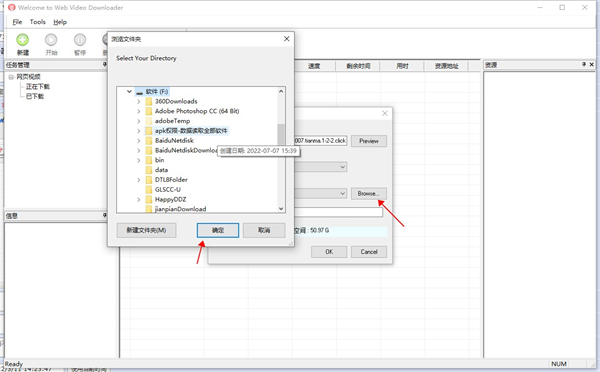
Task: Click the 360Downloads folder icon
Action: (149, 101)
